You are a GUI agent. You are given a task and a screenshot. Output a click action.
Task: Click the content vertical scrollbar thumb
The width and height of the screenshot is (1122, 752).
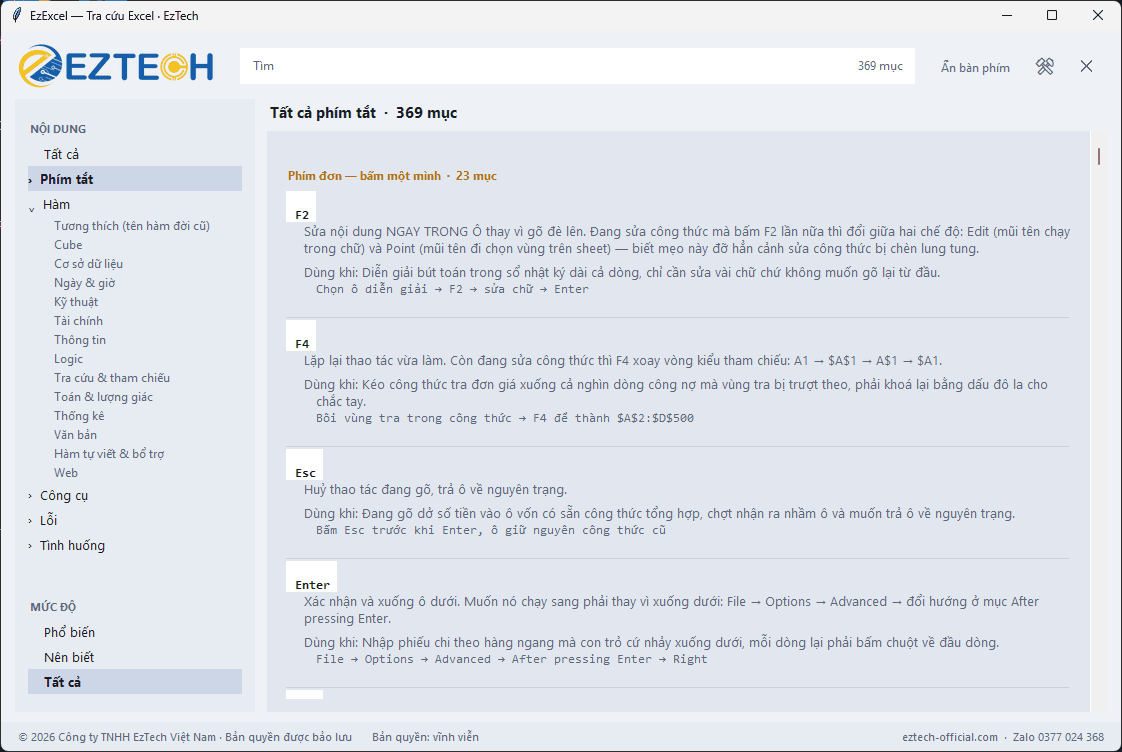pos(1098,156)
